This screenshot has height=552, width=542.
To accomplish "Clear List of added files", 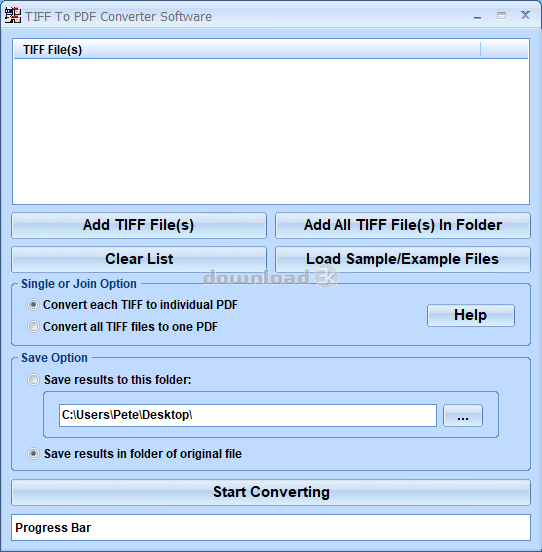I will [139, 259].
